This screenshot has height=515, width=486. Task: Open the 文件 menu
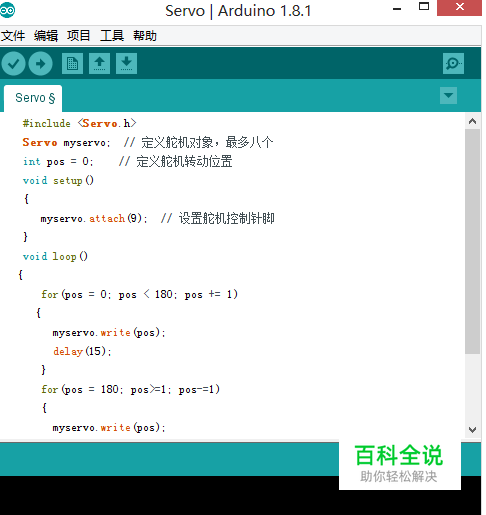pyautogui.click(x=13, y=35)
